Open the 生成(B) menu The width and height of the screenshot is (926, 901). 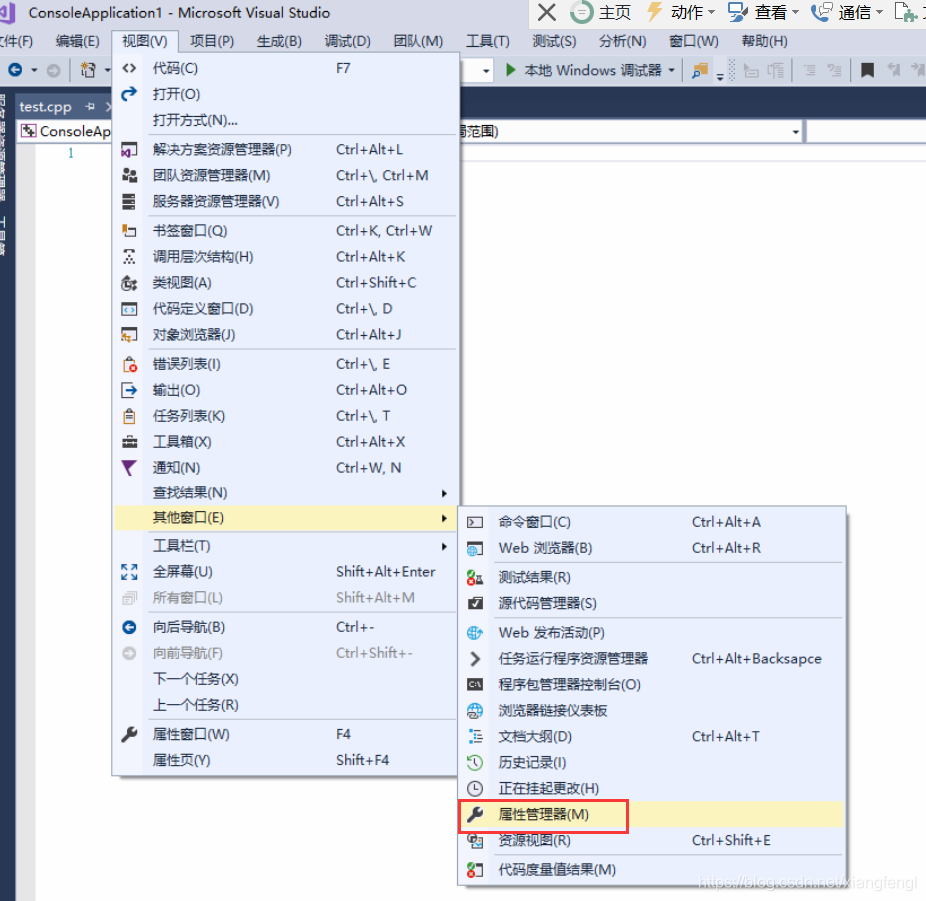click(x=279, y=41)
